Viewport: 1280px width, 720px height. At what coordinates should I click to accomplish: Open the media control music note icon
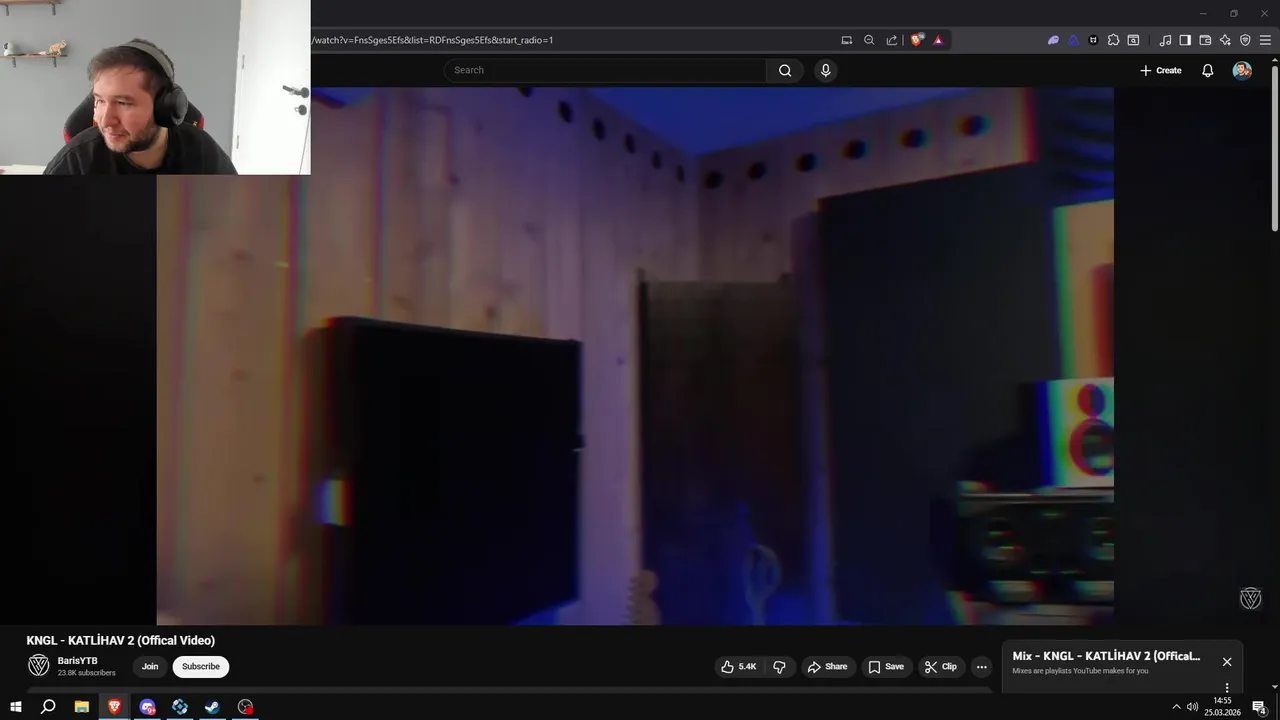[1165, 40]
